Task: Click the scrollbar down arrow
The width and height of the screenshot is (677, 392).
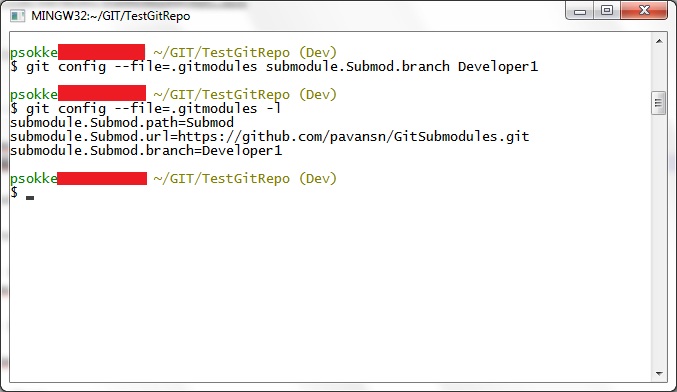Action: click(659, 373)
